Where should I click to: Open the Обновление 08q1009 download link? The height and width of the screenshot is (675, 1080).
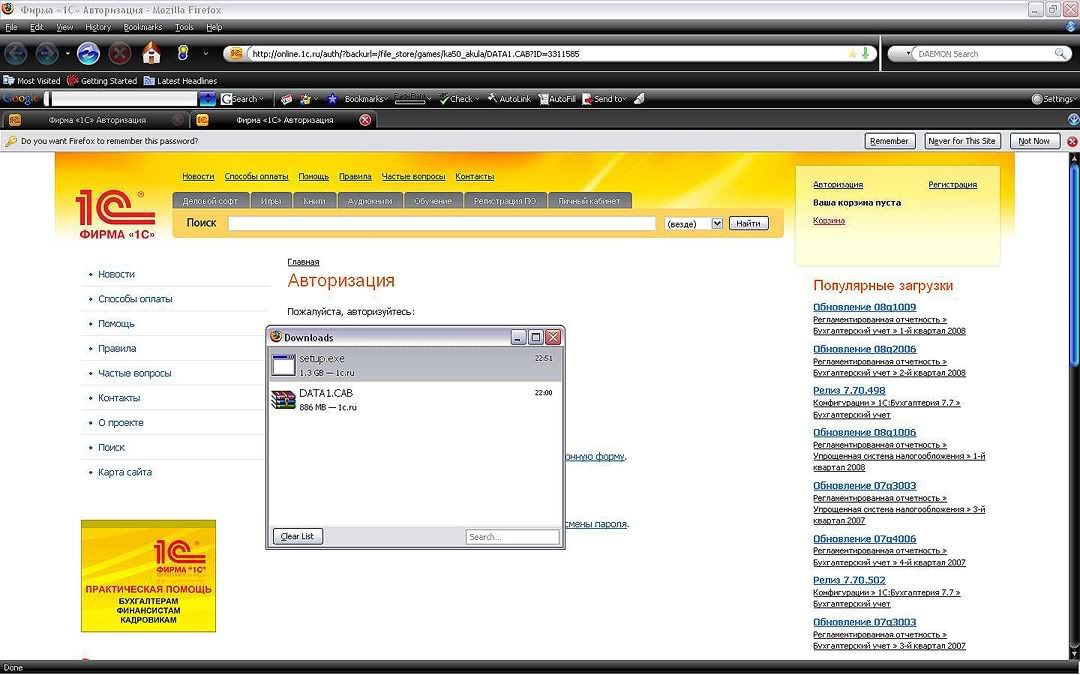[864, 307]
